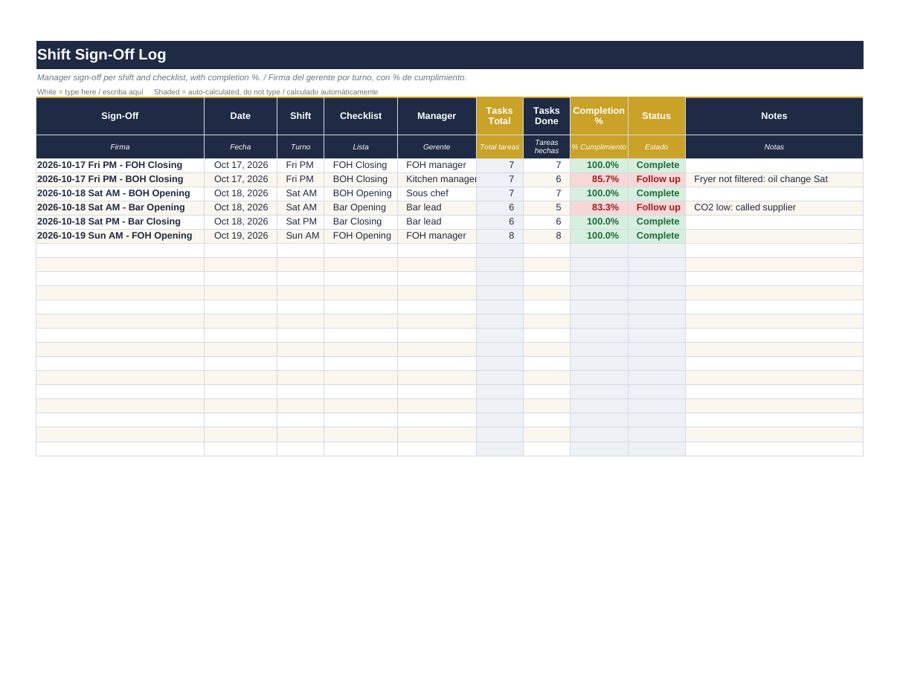Select the 'Tasks Total' column header
Viewport: 900px width, 695px height.
[499, 116]
